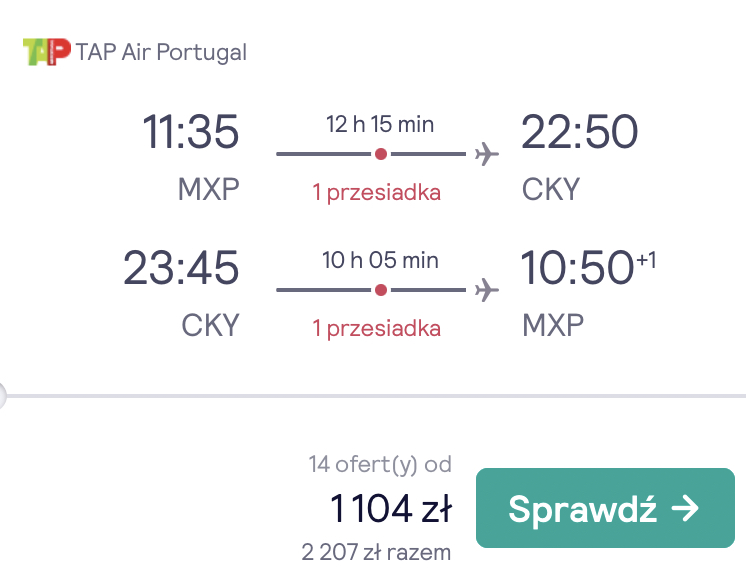Viewport: 746px width, 584px height.
Task: Click the arrow on the Sprawdź button
Action: (685, 508)
